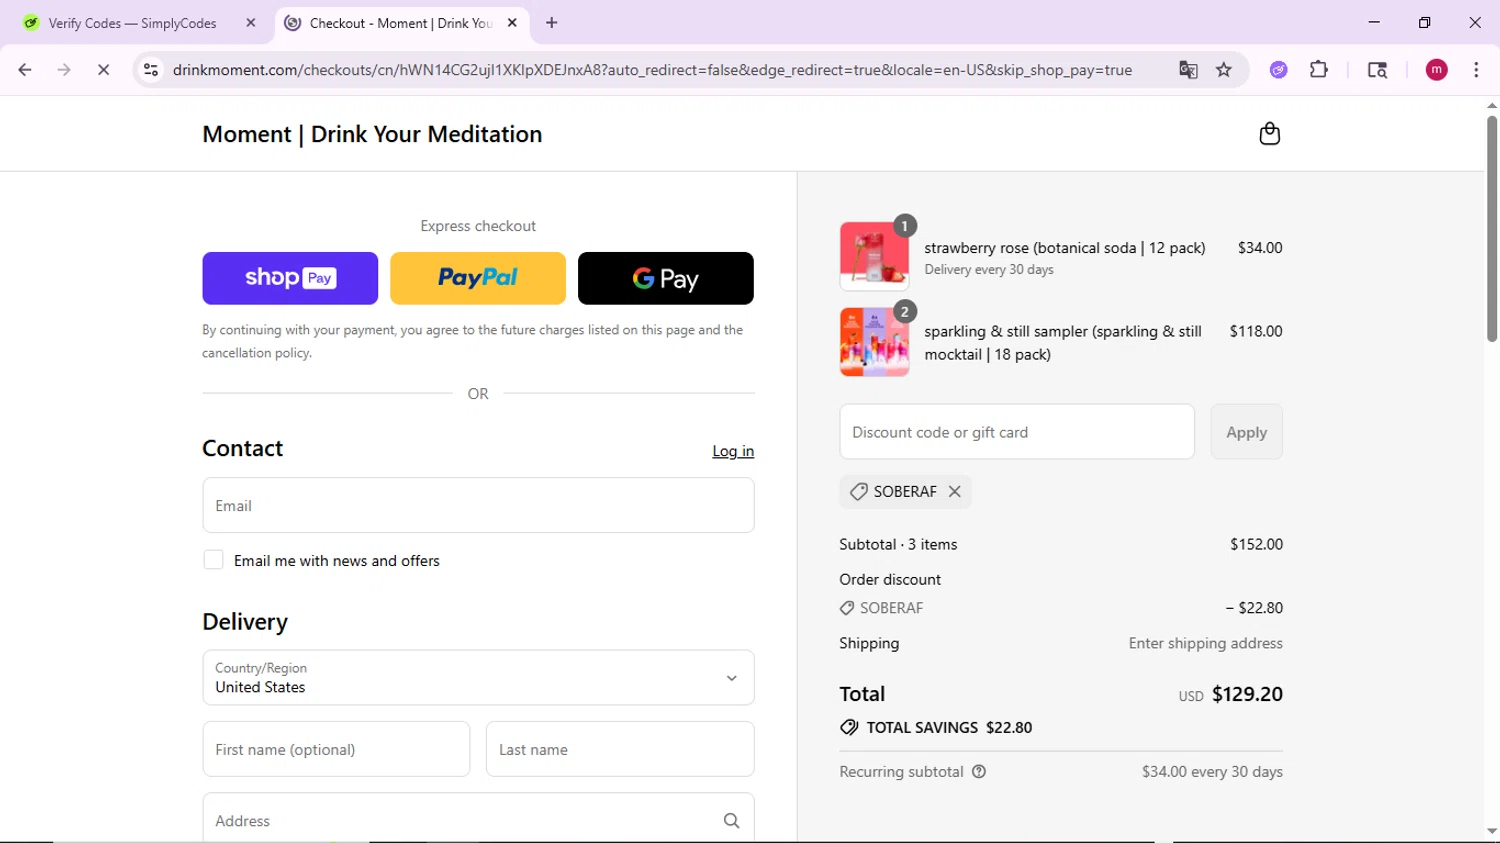Focus the Email input field

(478, 505)
